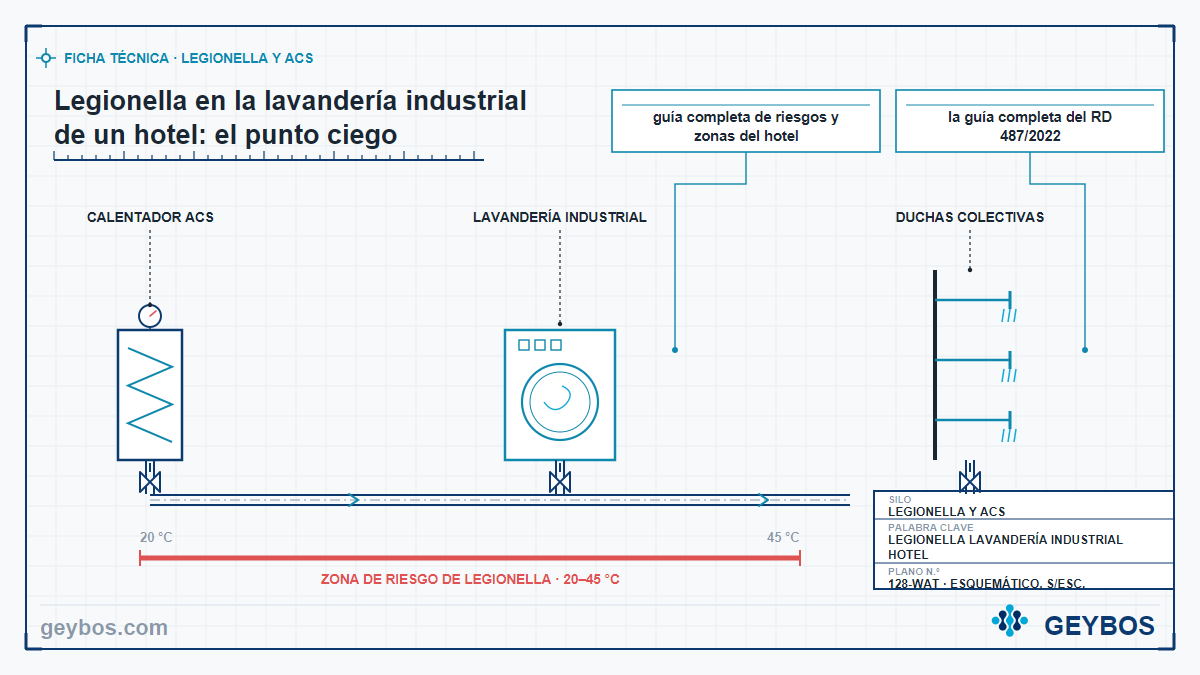Click the SILO value 'LEGIONELLA Y ACS'
This screenshot has height=675, width=1200.
coord(947,511)
